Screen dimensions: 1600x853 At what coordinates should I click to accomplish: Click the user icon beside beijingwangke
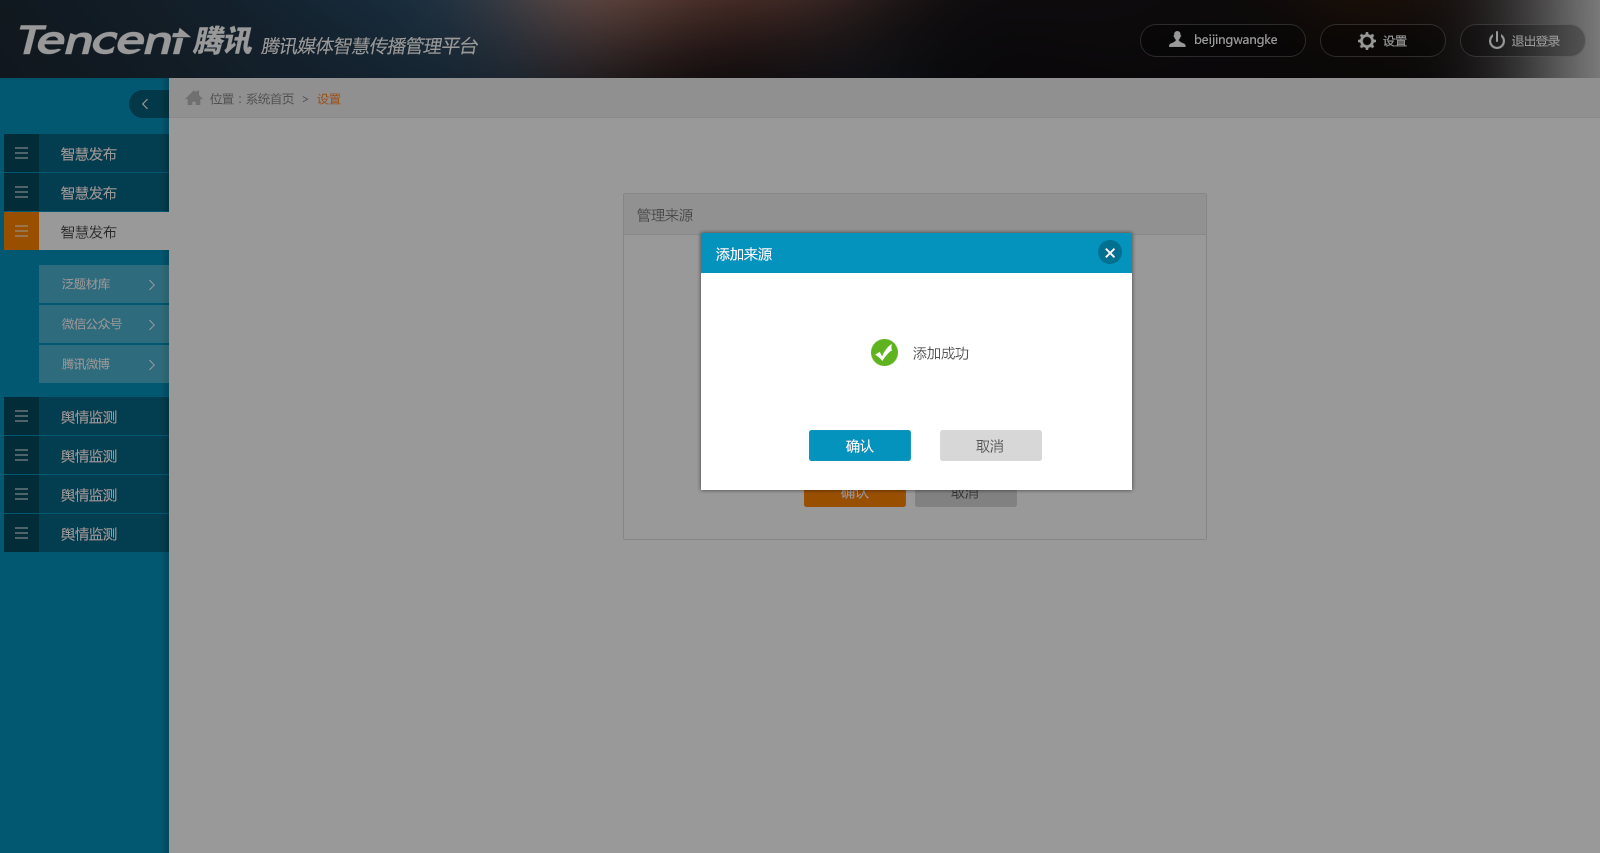pos(1177,40)
